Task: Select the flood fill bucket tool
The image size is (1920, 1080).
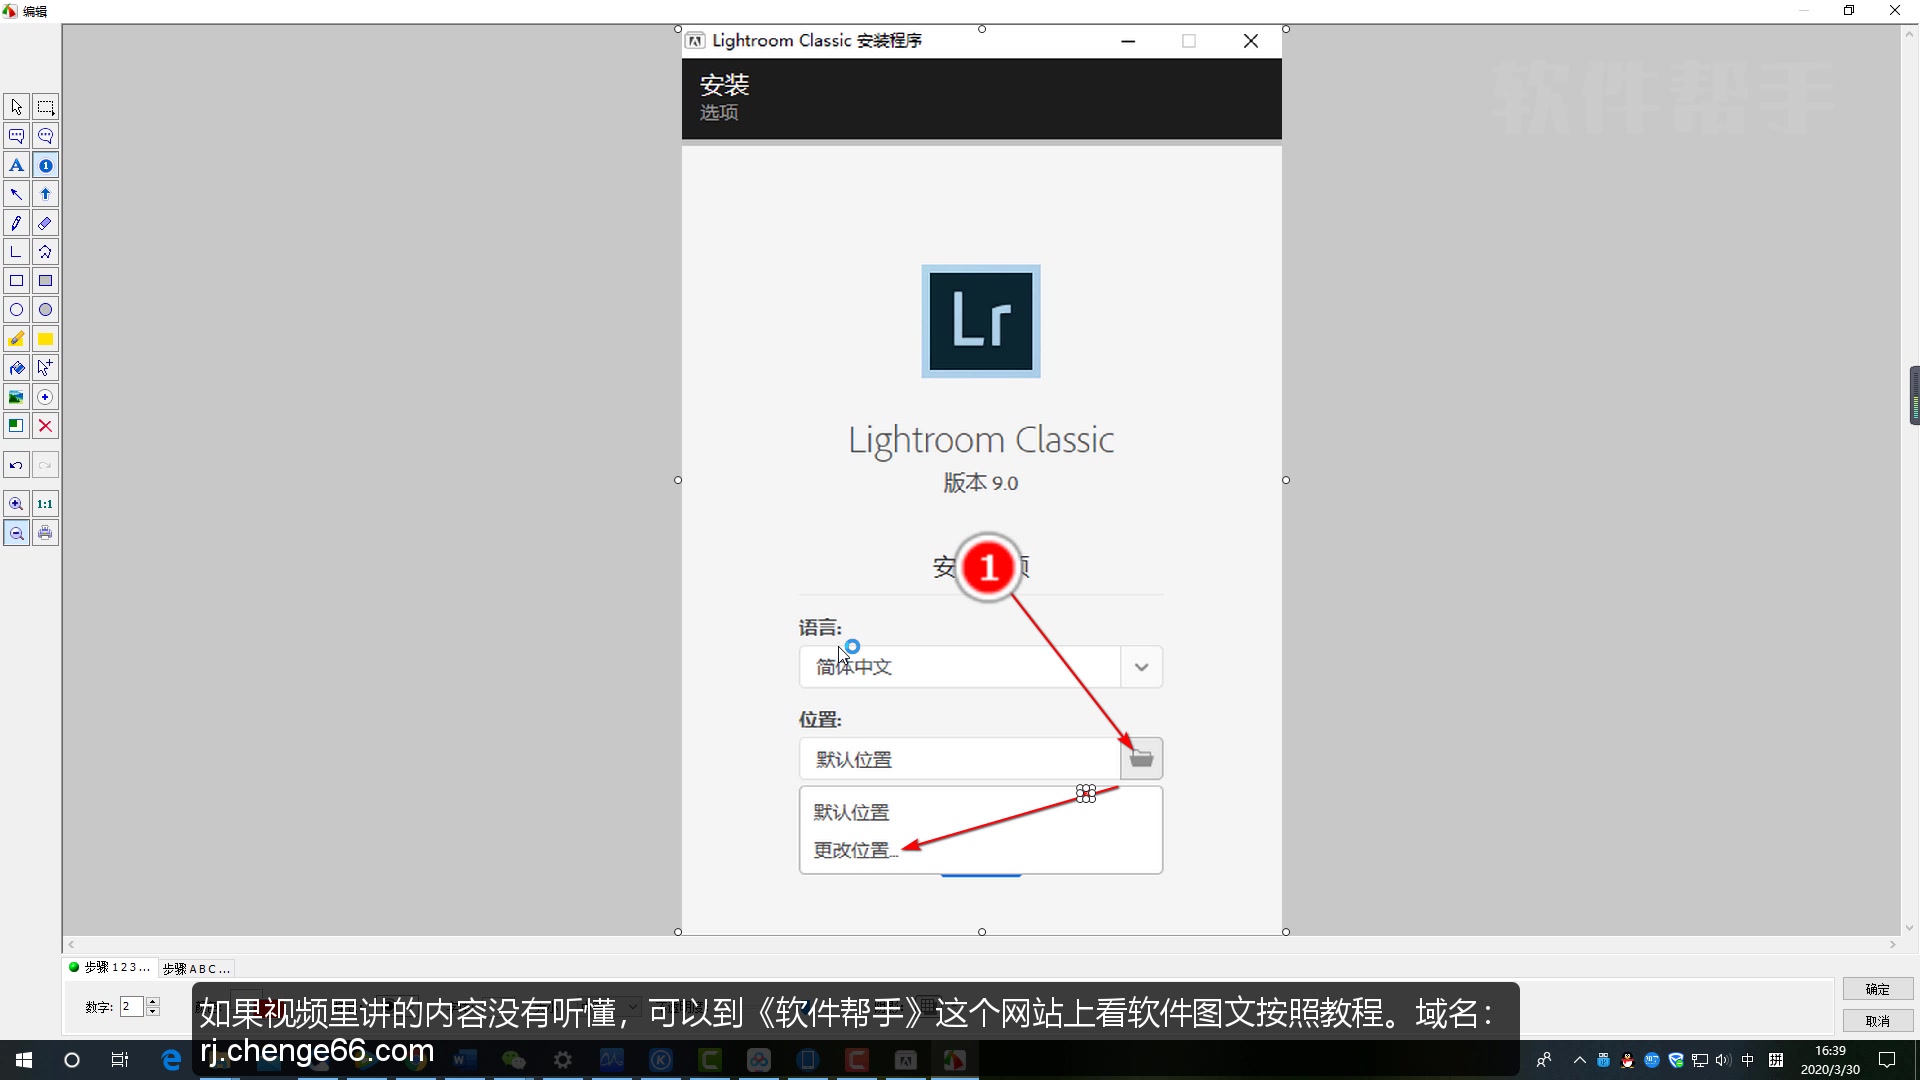Action: click(16, 368)
